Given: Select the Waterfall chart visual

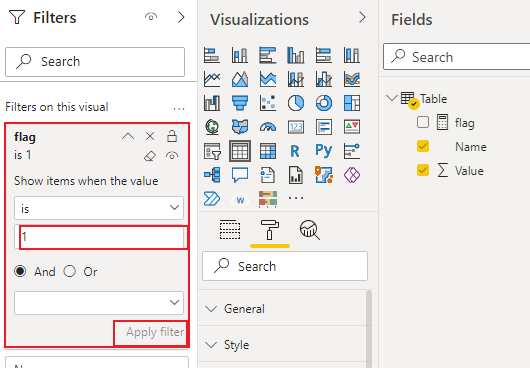Looking at the screenshot, I should click(212, 103).
